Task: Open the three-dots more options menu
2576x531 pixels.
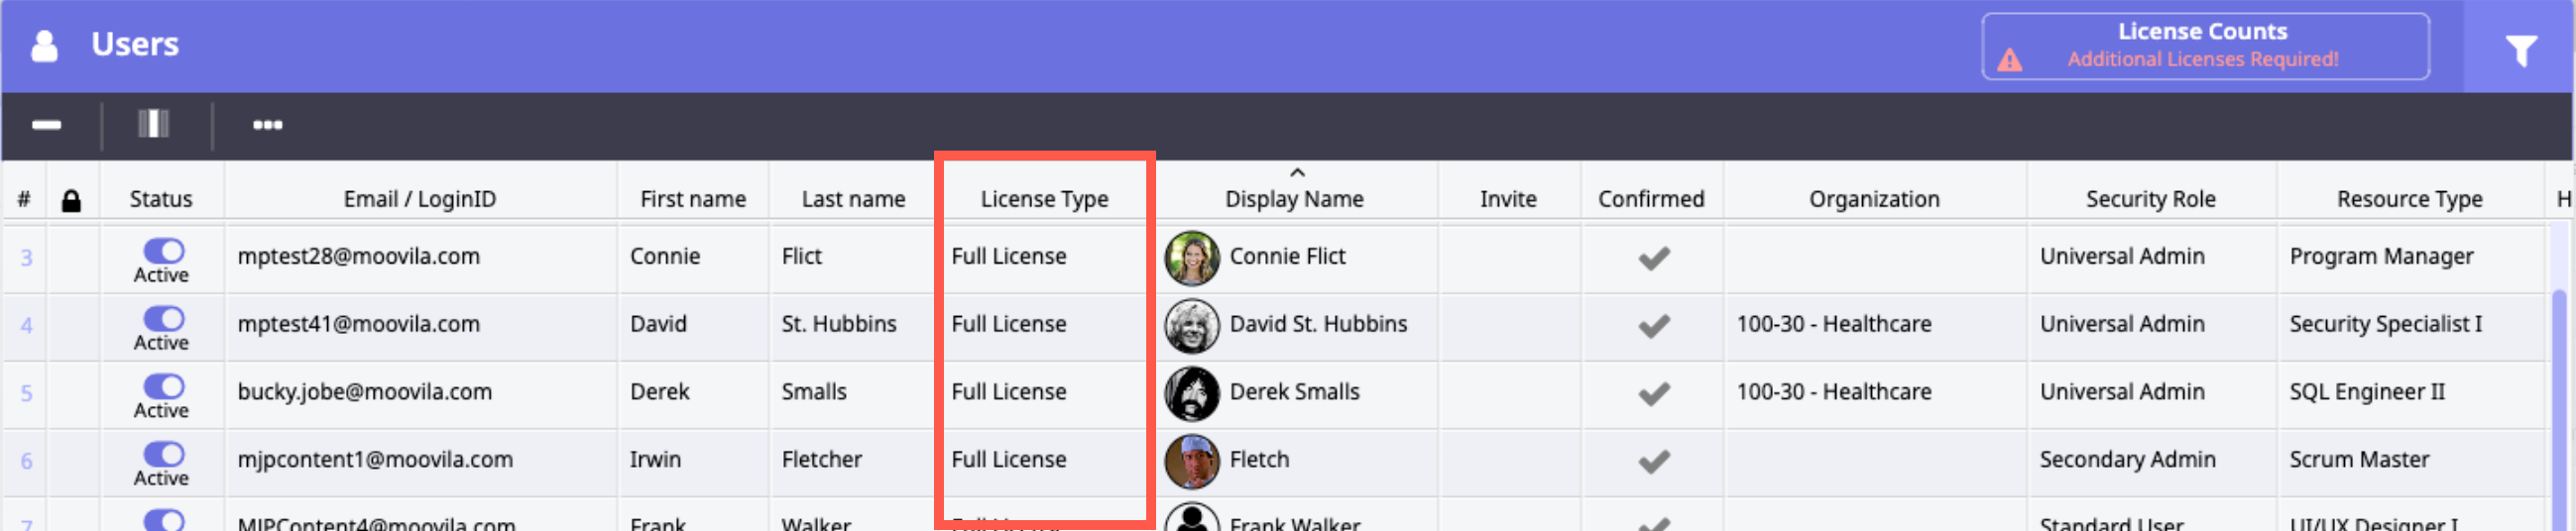Action: (267, 125)
